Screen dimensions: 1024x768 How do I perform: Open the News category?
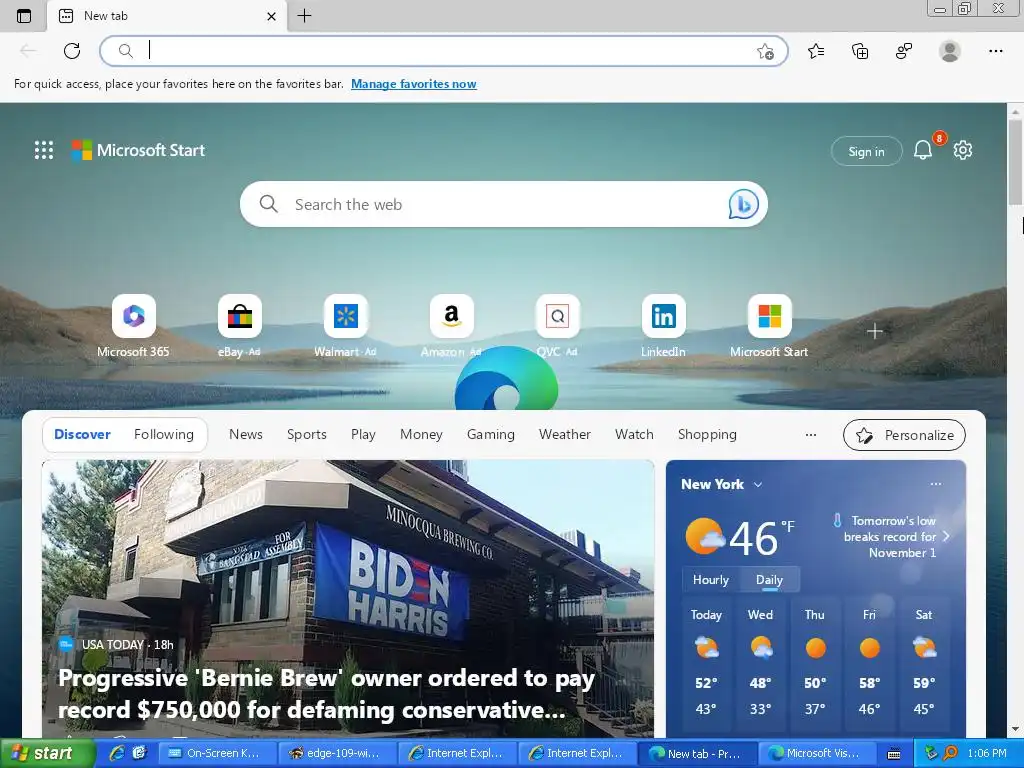pos(246,434)
